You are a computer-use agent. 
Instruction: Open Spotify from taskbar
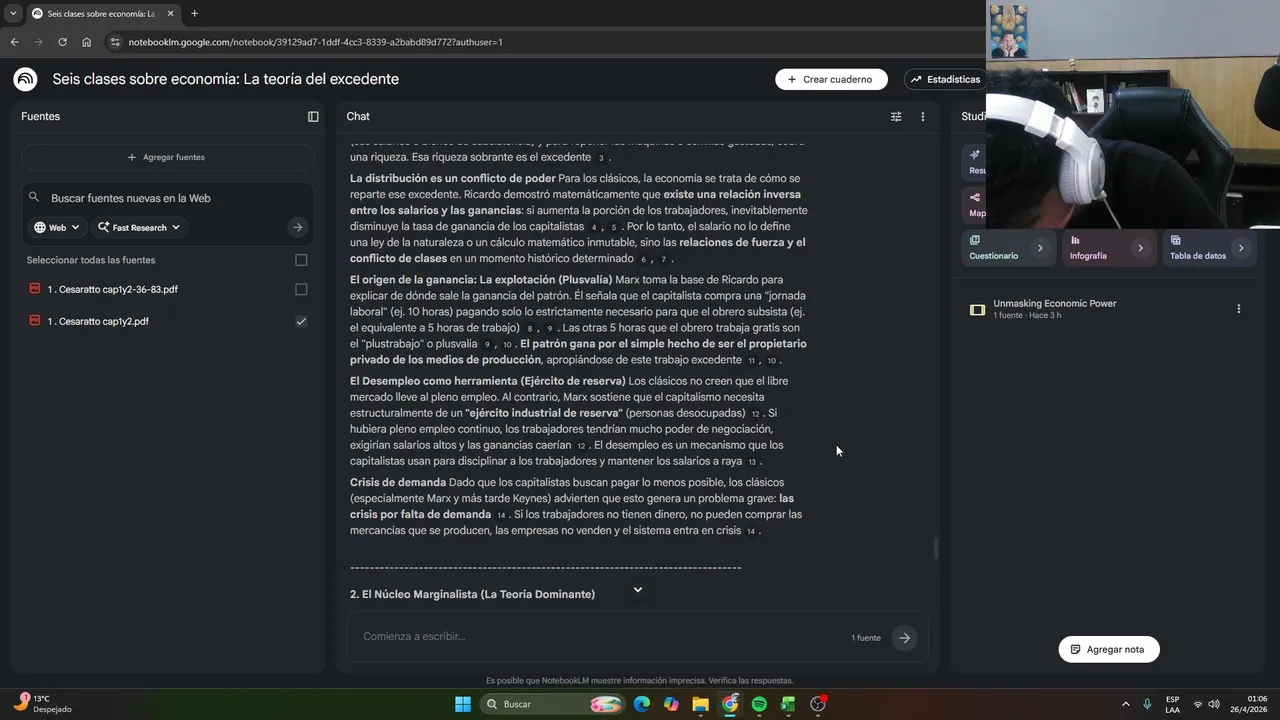(759, 704)
